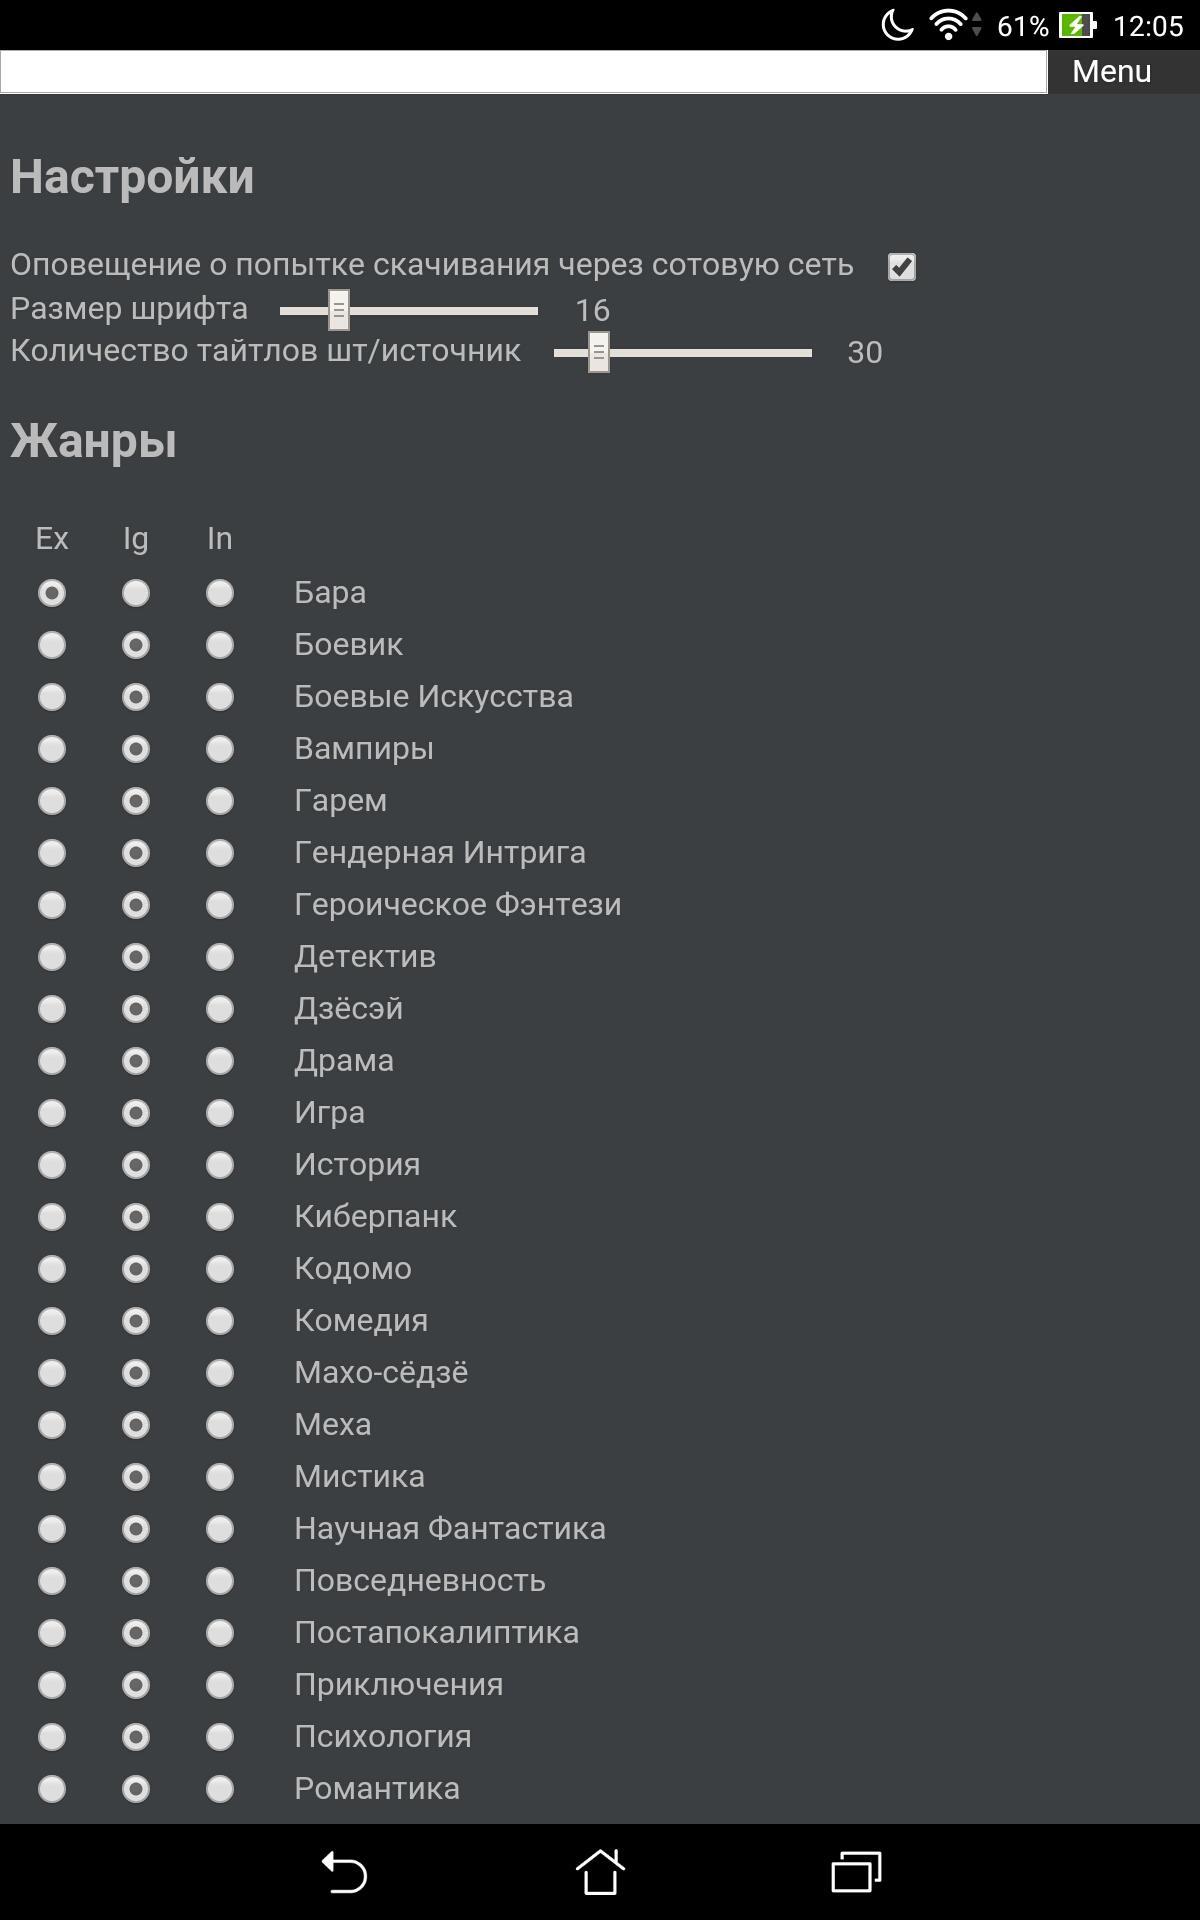Uncheck the cellular download notification checkbox
Screen dimensions: 1200x1920
(x=902, y=267)
